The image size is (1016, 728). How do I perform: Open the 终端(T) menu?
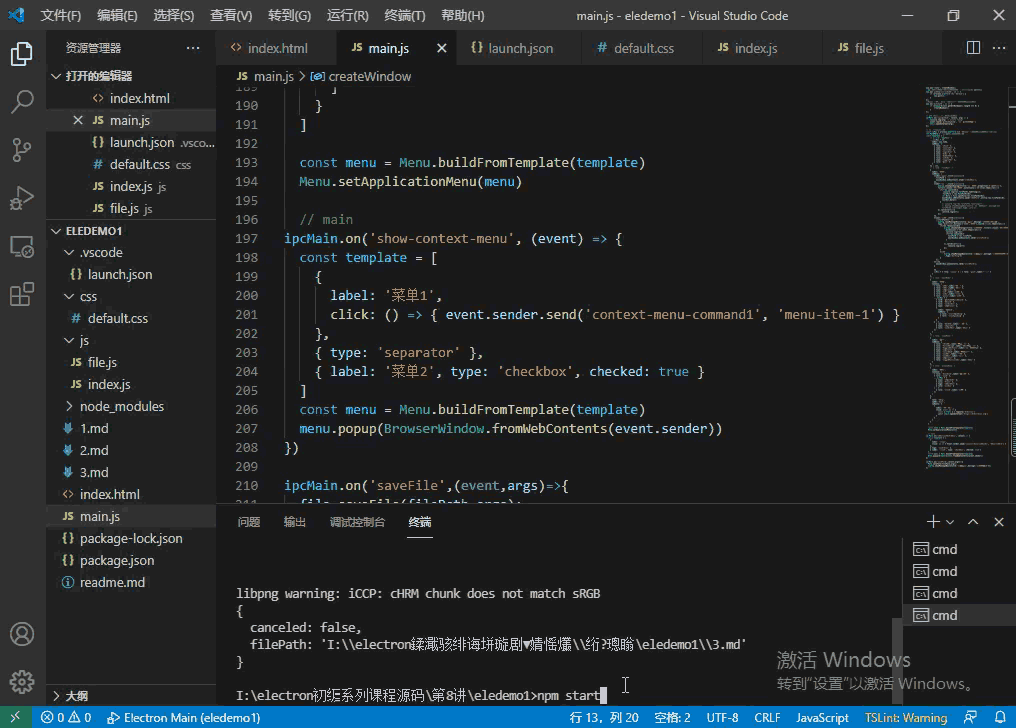coord(404,16)
